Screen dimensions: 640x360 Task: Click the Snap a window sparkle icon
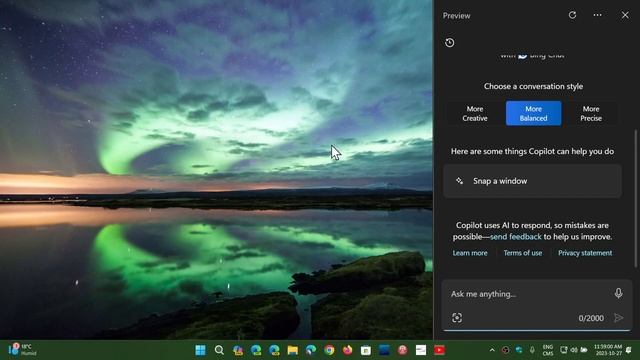[x=460, y=181]
